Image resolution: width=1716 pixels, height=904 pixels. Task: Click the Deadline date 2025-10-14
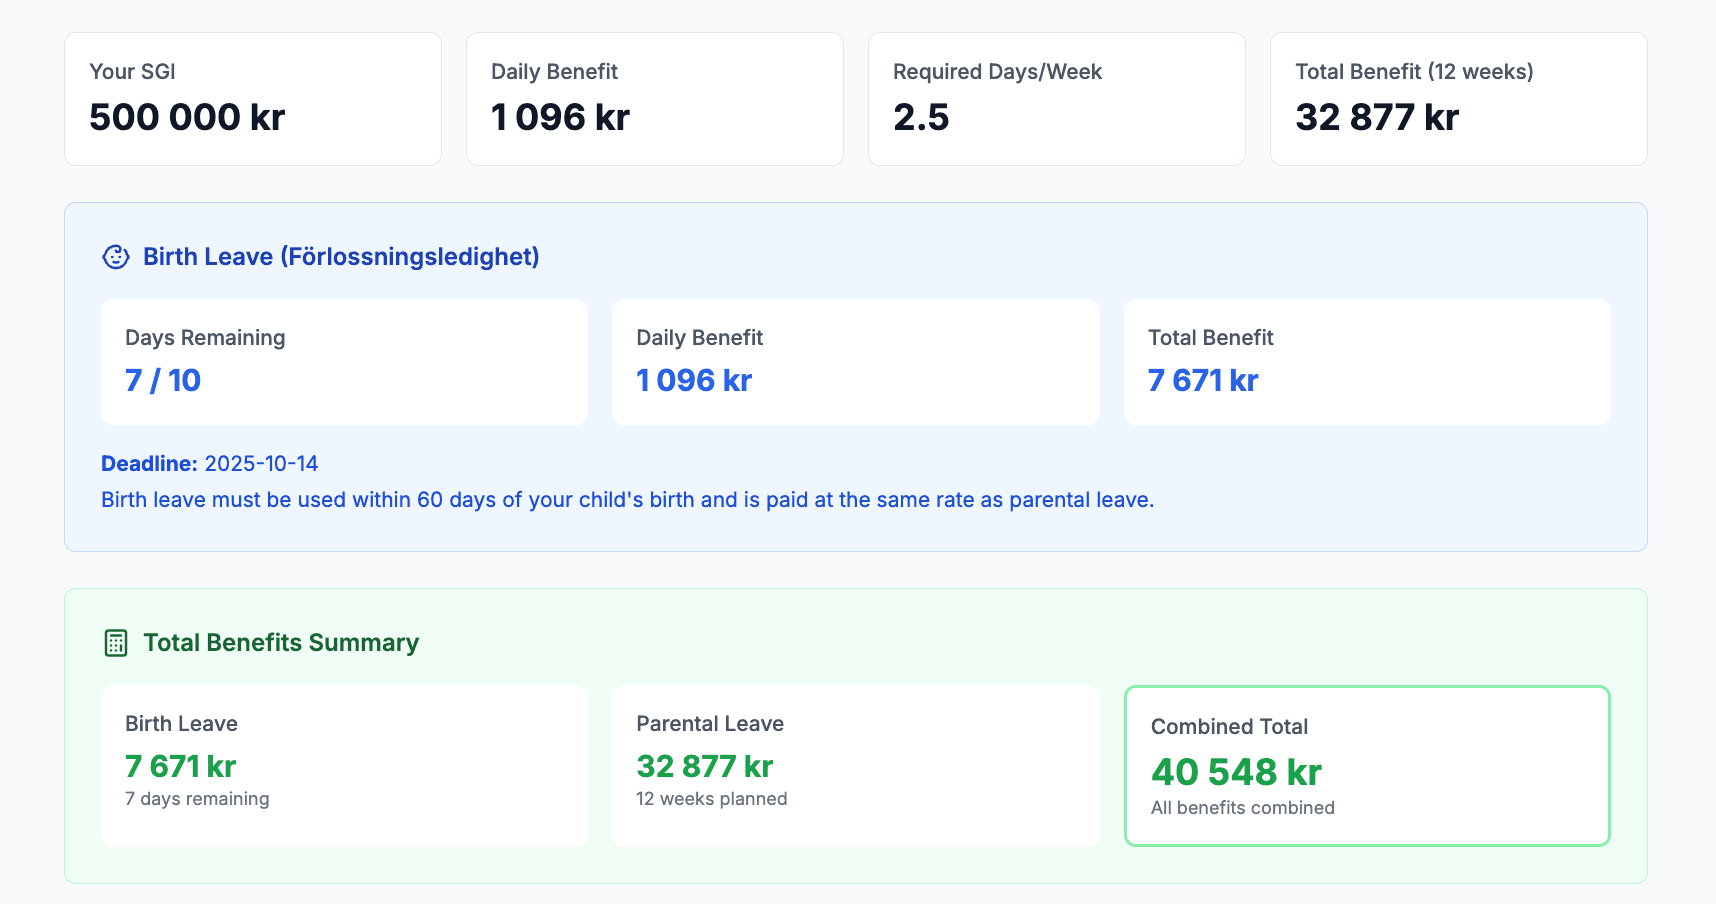[x=261, y=464]
